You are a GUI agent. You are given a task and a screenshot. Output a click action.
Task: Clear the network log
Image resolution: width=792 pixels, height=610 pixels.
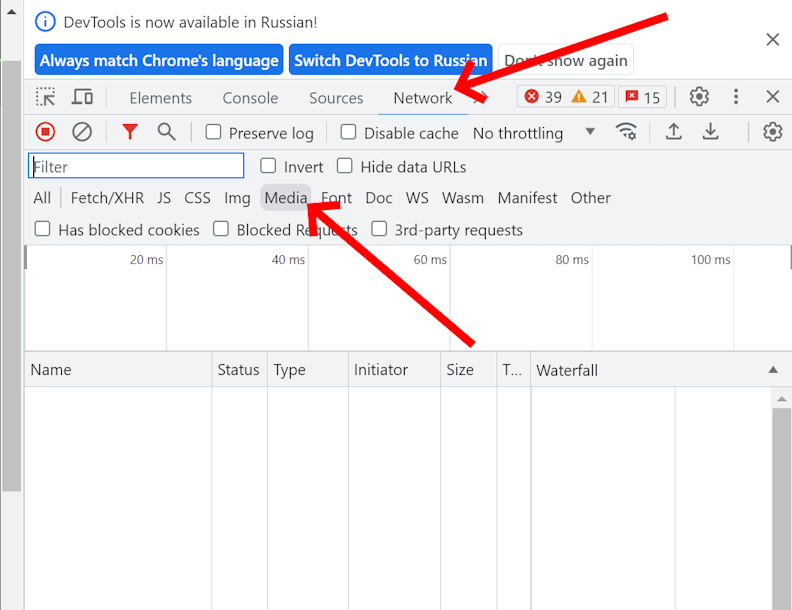click(82, 132)
